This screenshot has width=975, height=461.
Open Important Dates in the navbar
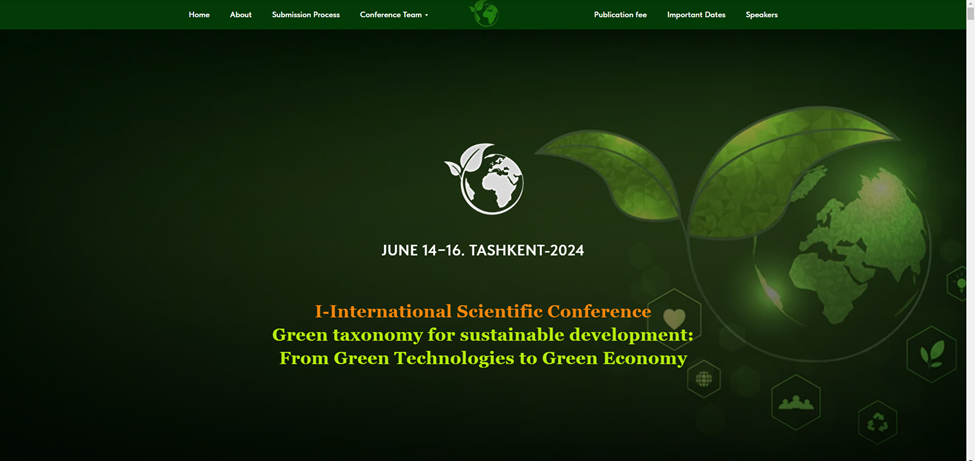pyautogui.click(x=696, y=15)
